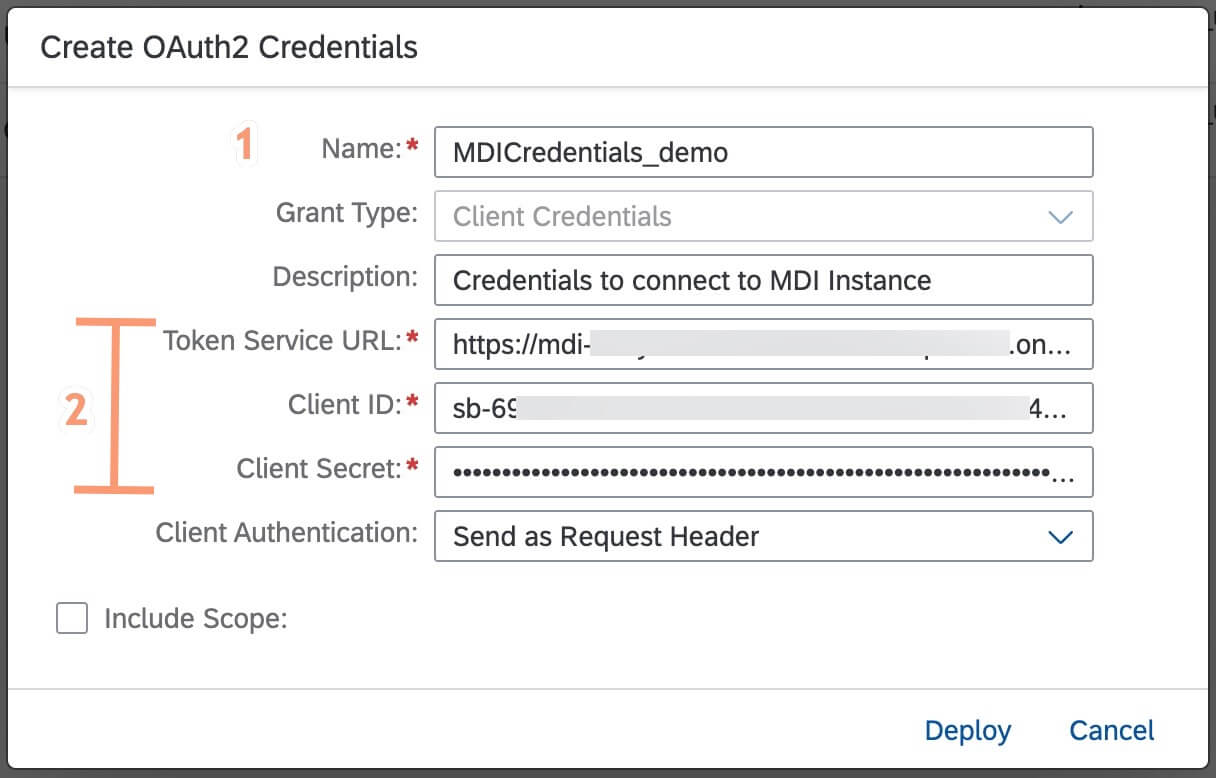Screen dimensions: 1216x778
Task: Select the Send as Request Header value
Action: pos(607,537)
